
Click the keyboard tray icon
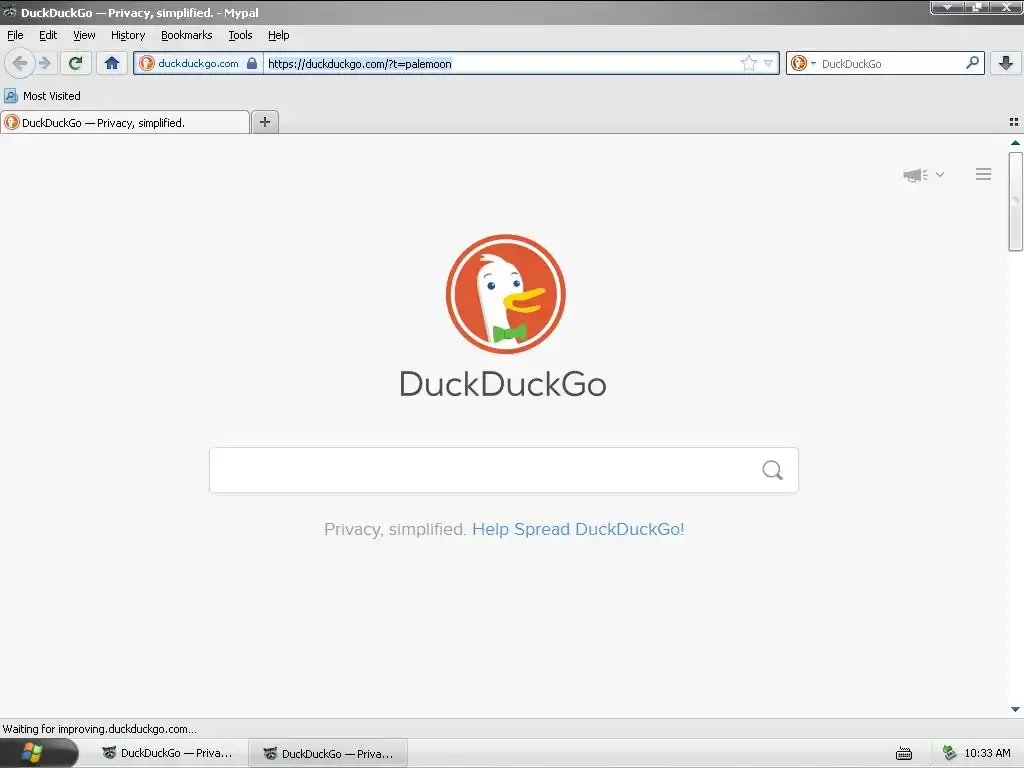904,754
